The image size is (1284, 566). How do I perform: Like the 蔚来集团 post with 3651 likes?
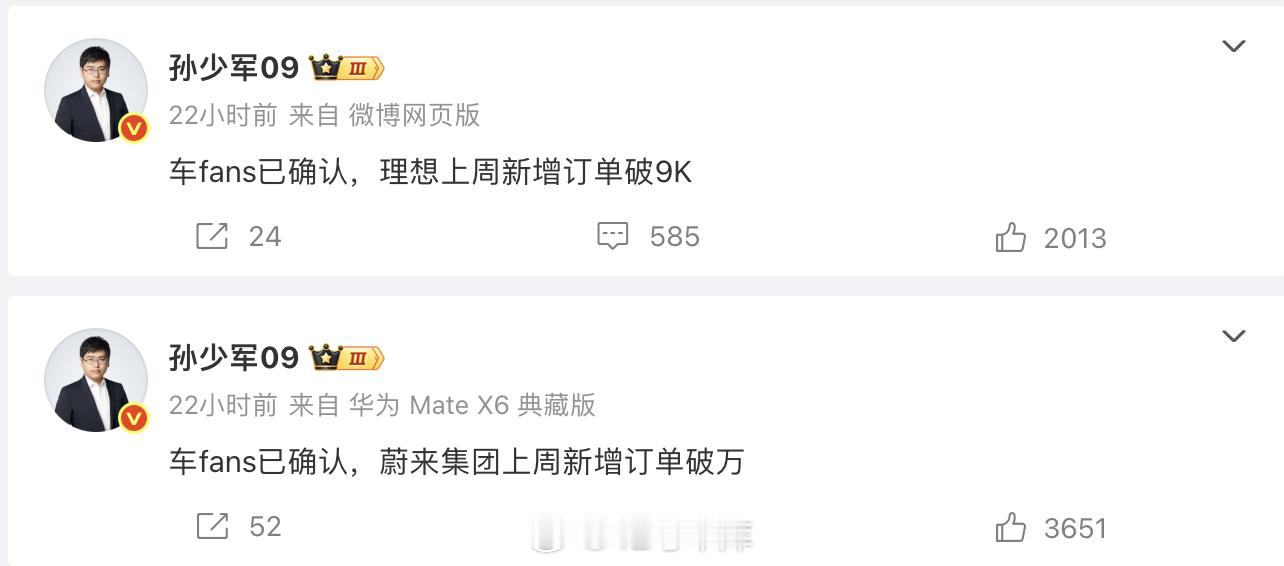pos(1011,527)
